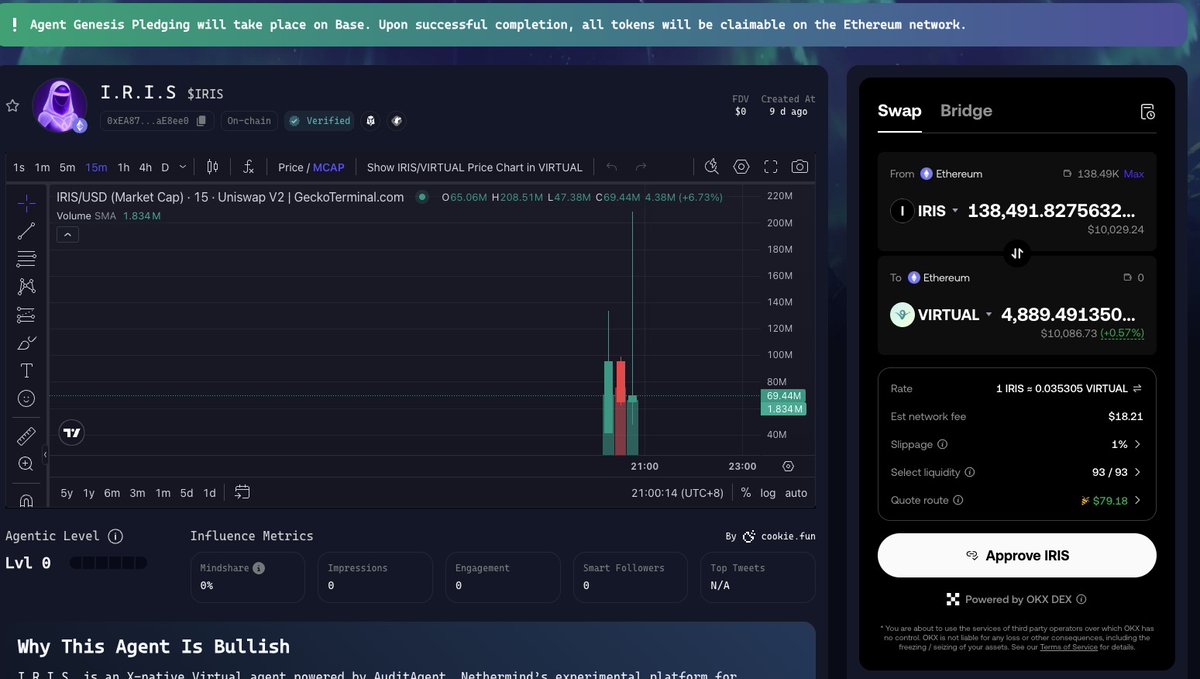Open the emoji icons tool
This screenshot has height=679, width=1200.
(x=27, y=399)
